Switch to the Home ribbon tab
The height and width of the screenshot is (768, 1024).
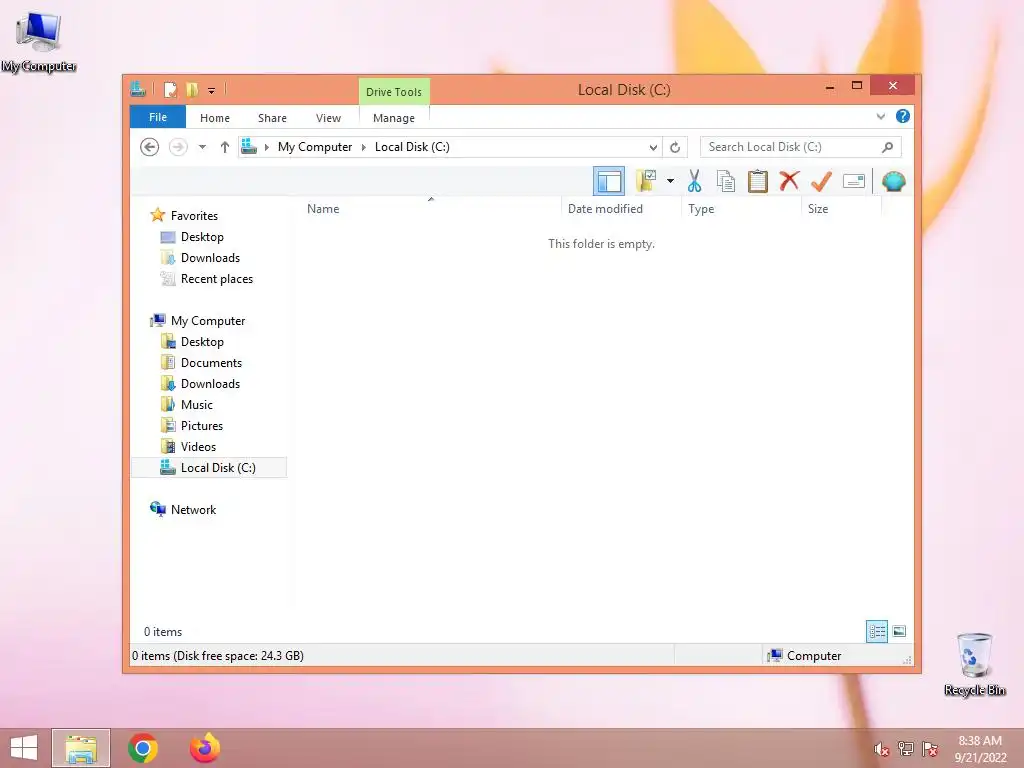pos(215,118)
